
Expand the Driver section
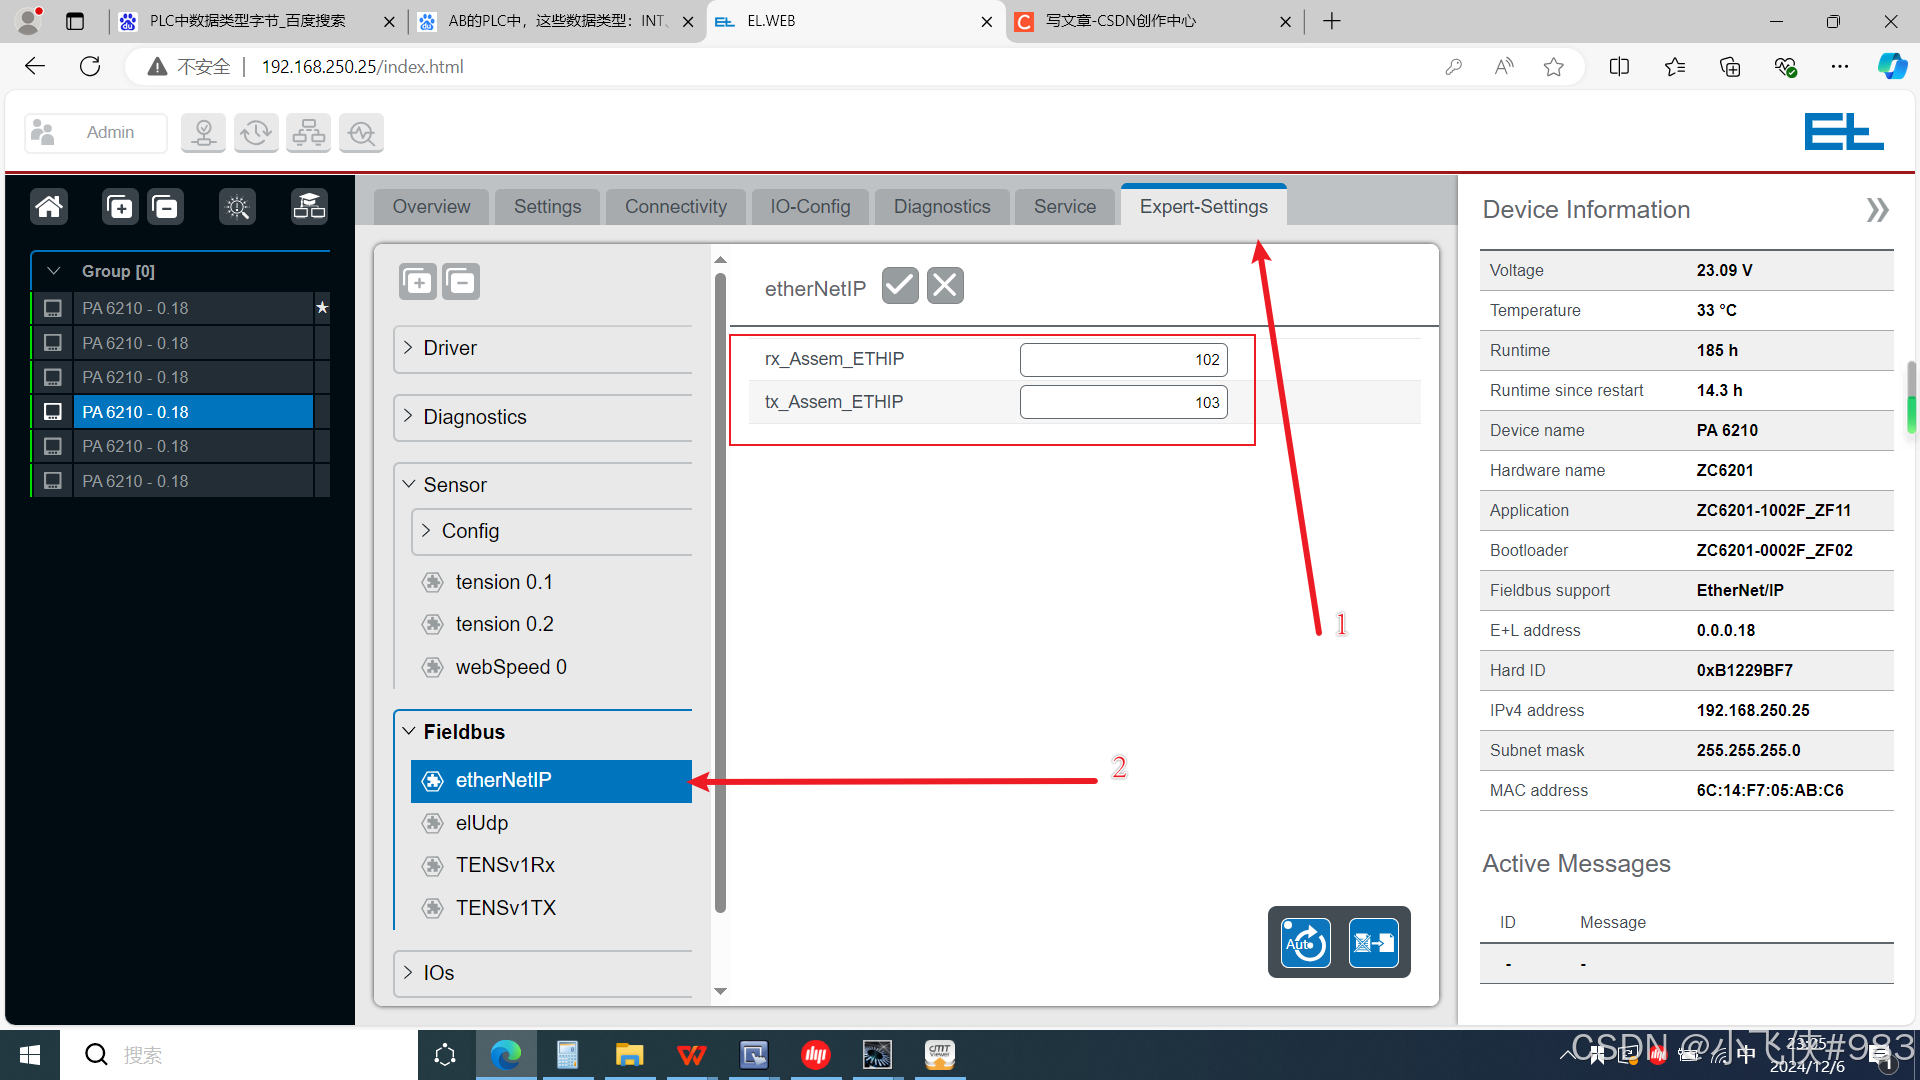(x=450, y=348)
